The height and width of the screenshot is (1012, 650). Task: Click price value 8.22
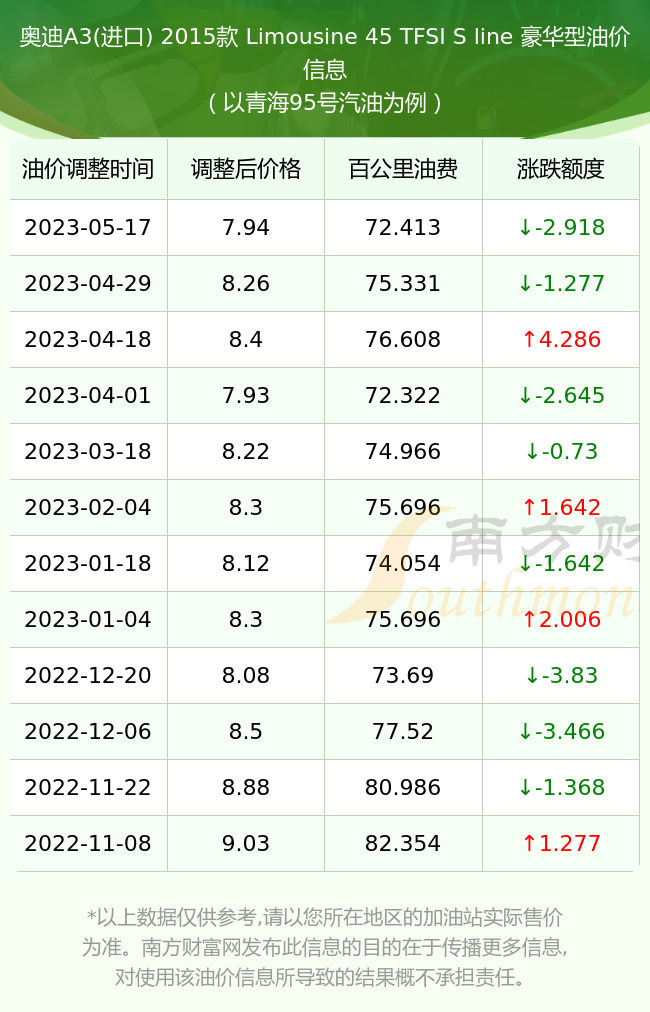click(246, 452)
